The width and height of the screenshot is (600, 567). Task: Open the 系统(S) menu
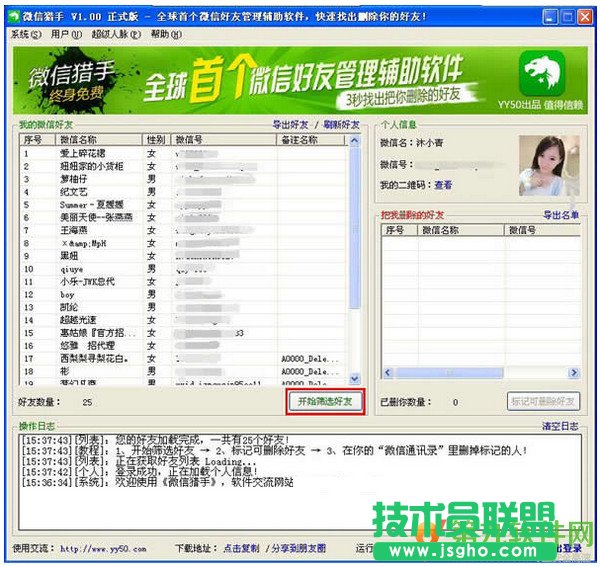[26, 34]
